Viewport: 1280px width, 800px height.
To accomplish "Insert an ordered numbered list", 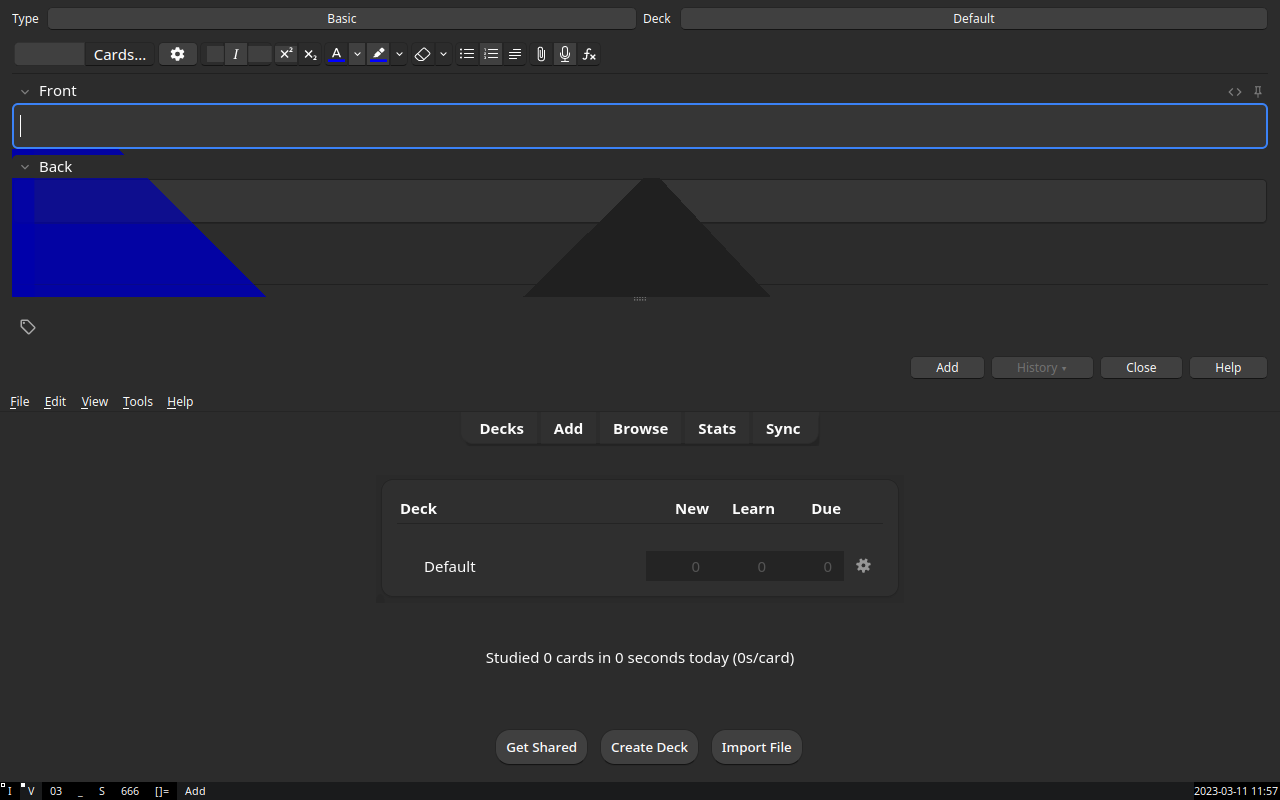I will point(491,54).
